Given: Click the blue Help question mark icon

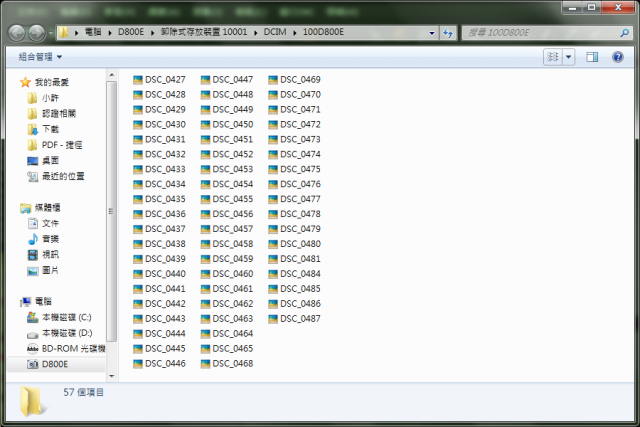Looking at the screenshot, I should click(618, 57).
